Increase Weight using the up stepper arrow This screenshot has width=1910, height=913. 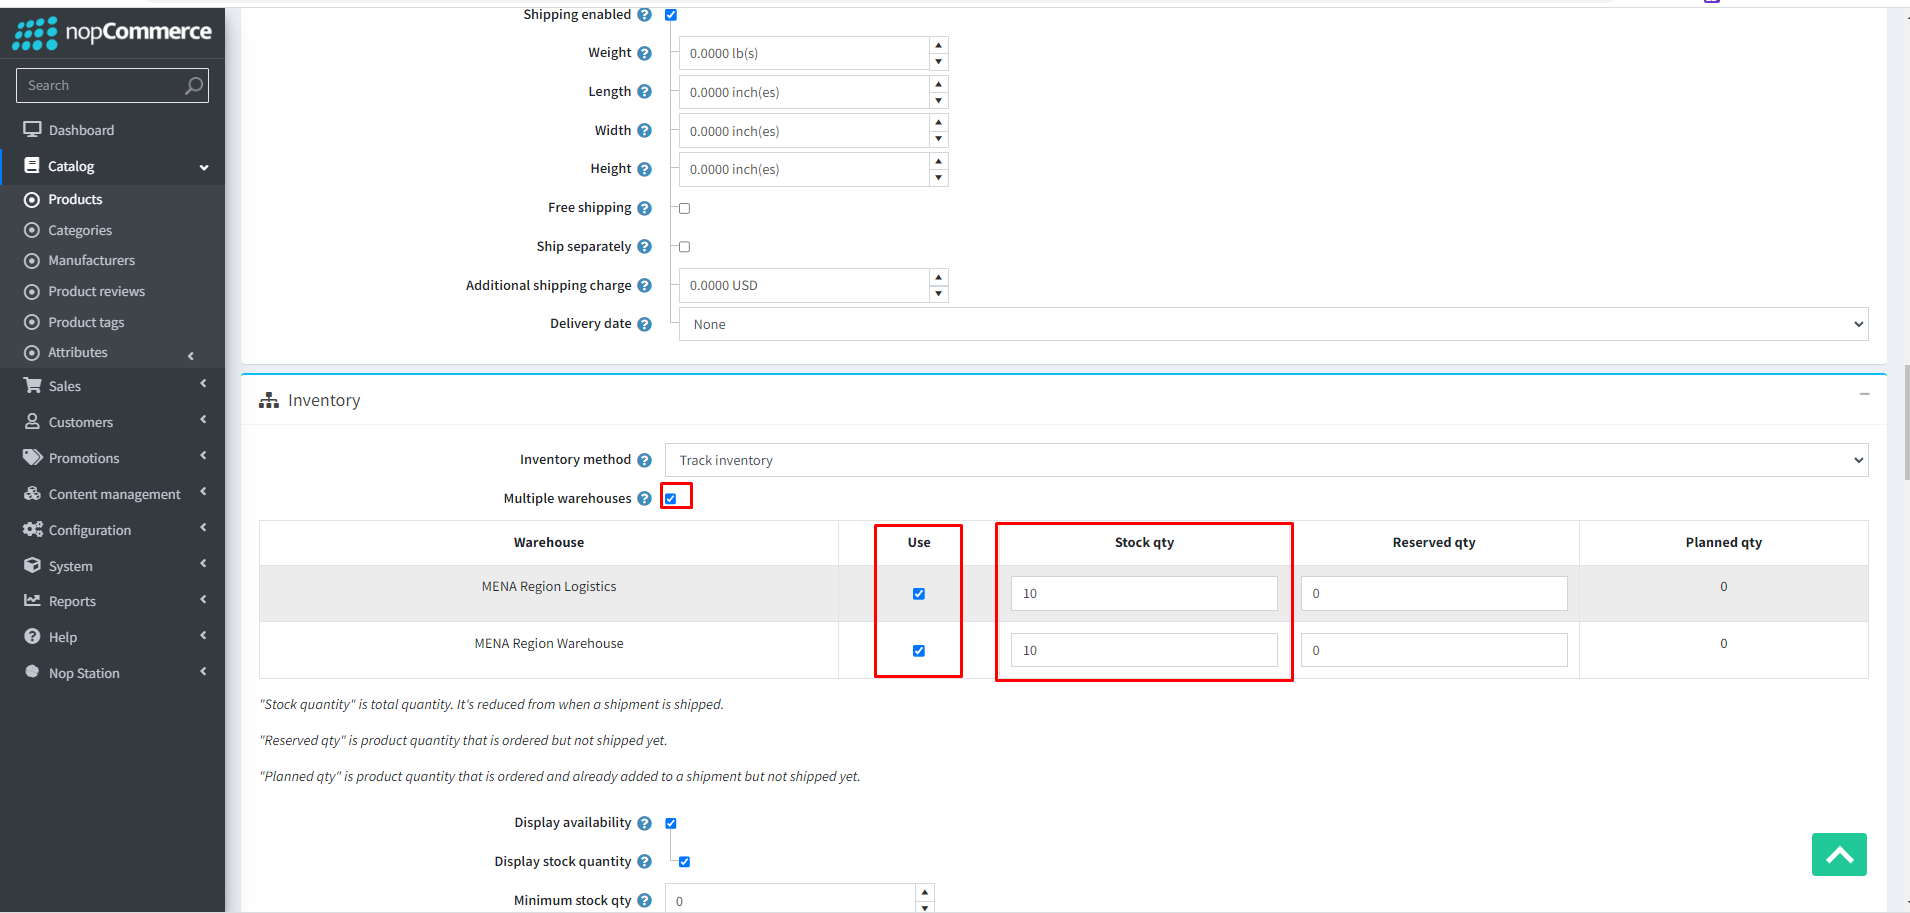pos(937,44)
